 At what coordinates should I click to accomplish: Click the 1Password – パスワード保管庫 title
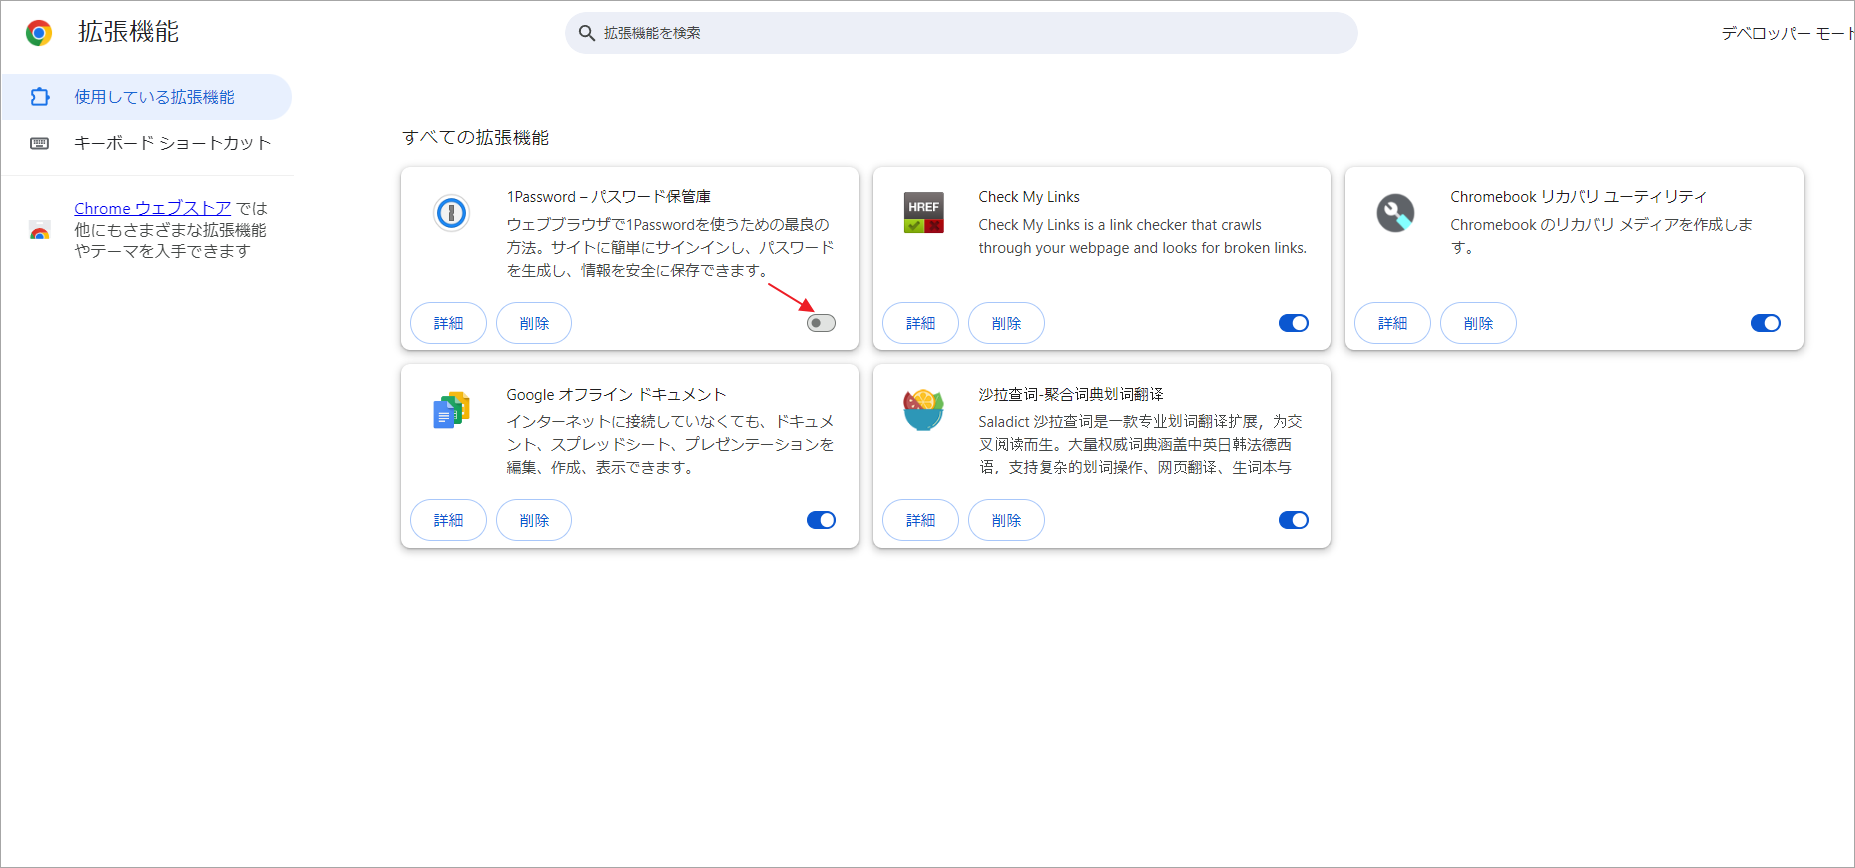[x=609, y=197]
